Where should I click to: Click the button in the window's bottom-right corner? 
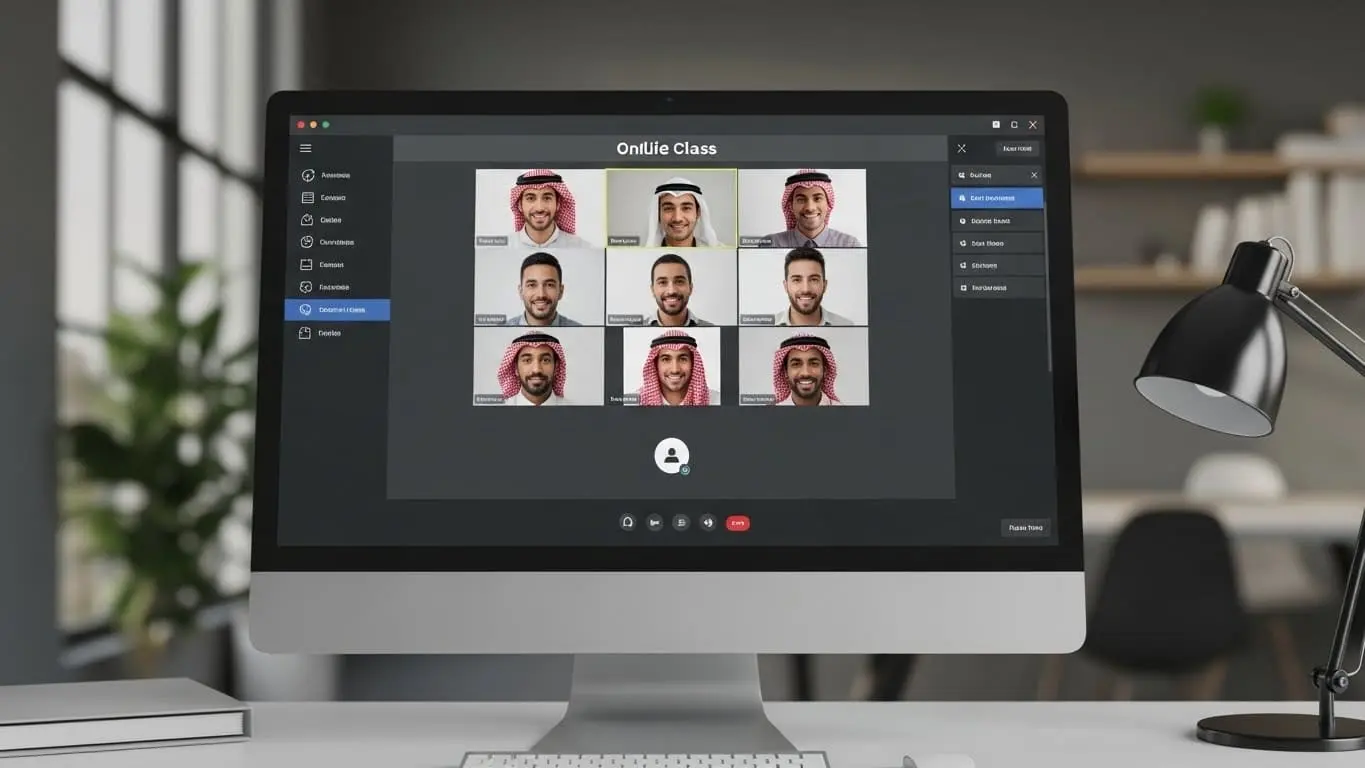pyautogui.click(x=1025, y=527)
